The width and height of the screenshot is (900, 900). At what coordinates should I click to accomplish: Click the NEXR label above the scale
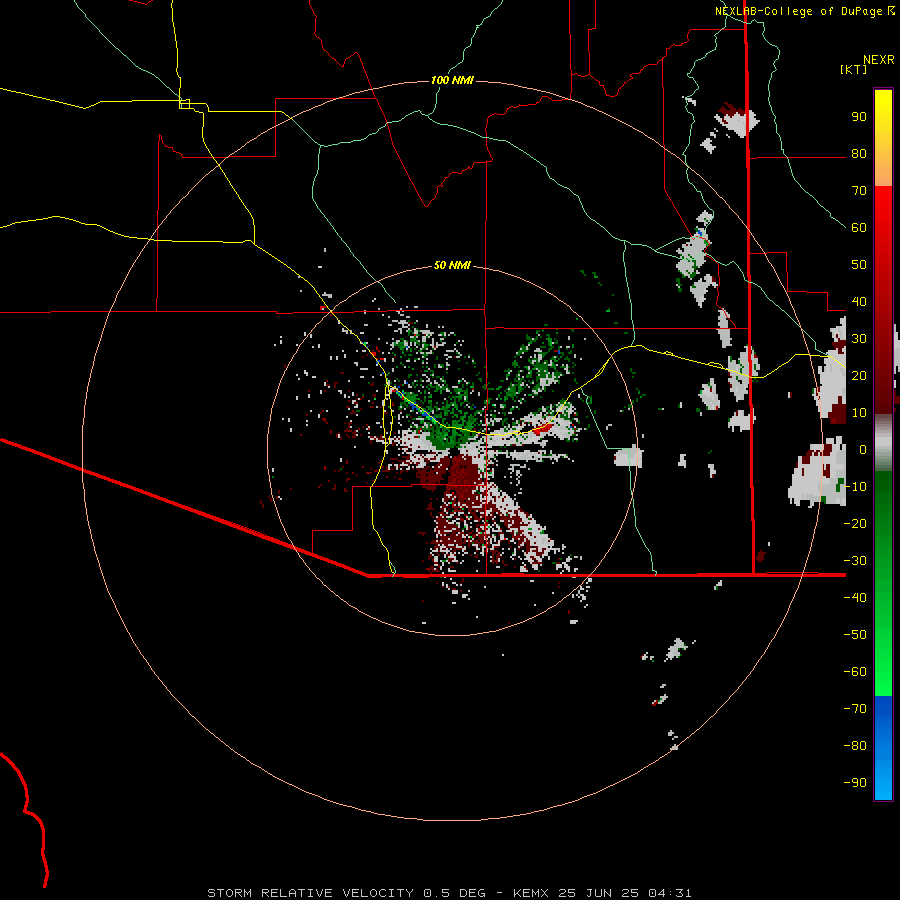pyautogui.click(x=879, y=60)
